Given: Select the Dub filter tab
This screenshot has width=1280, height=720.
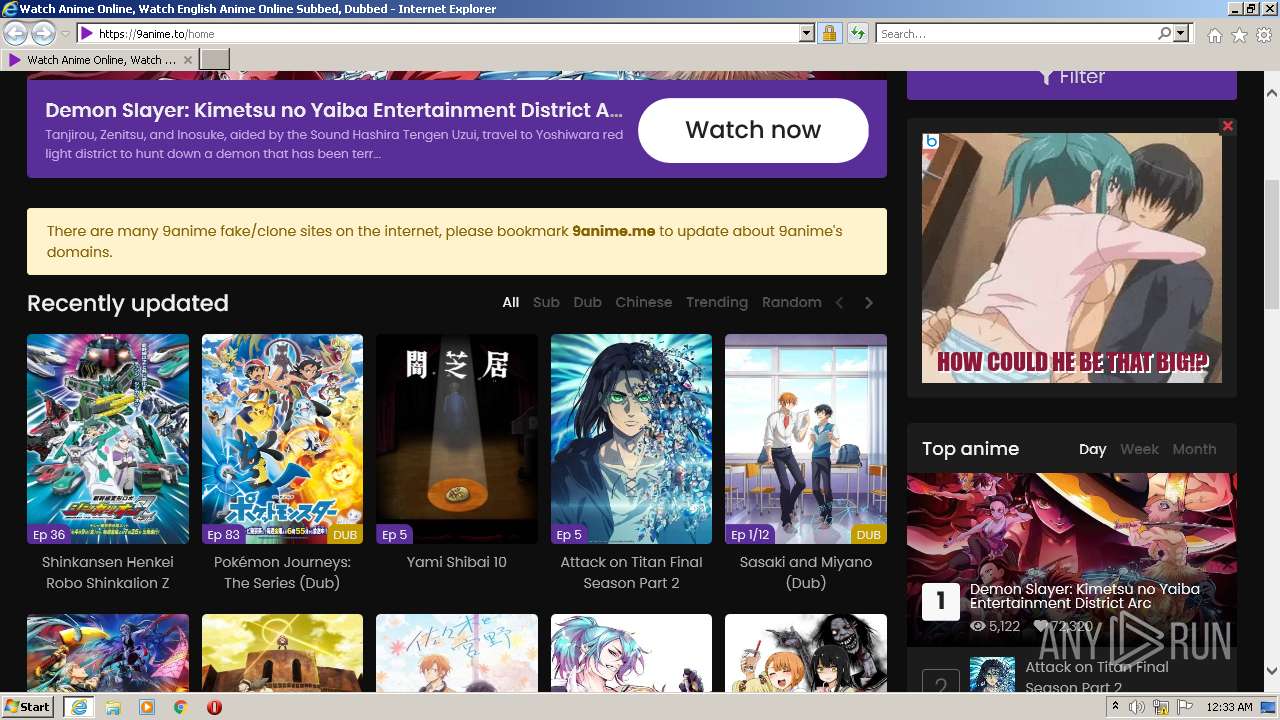Looking at the screenshot, I should 587,302.
